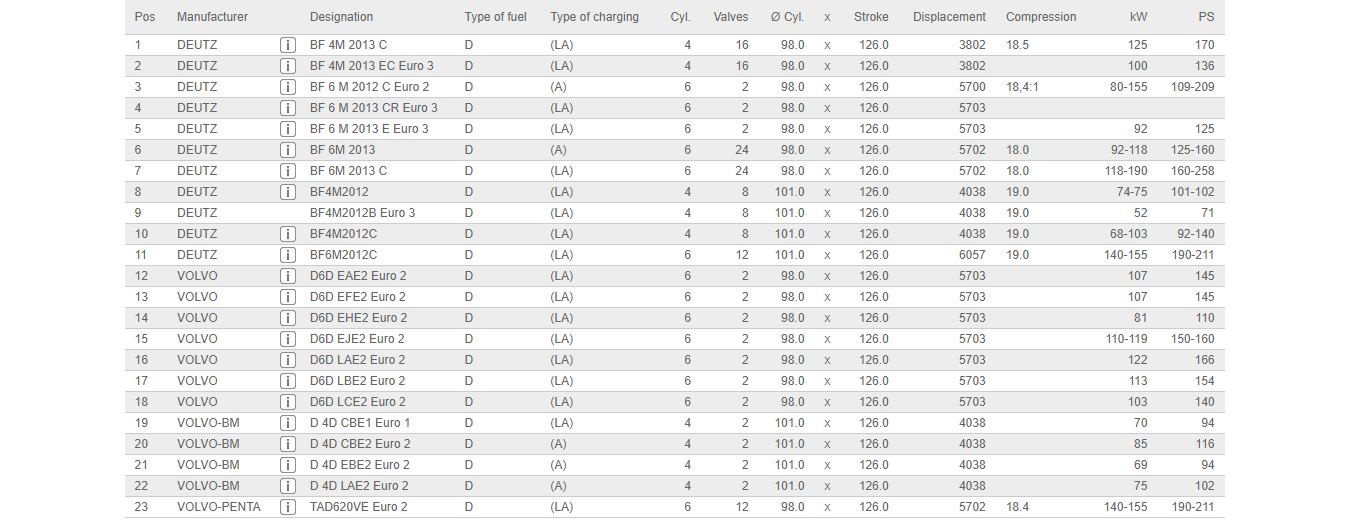The width and height of the screenshot is (1349, 523).
Task: Select the D6D LCE2 Euro 2 designation
Action: [x=358, y=402]
